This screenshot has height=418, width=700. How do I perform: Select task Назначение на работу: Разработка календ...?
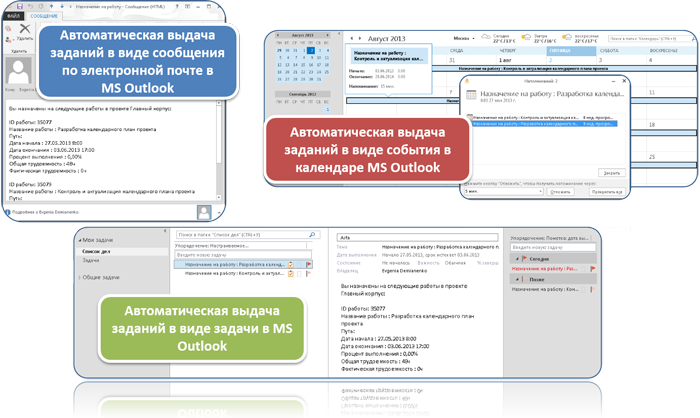(243, 265)
